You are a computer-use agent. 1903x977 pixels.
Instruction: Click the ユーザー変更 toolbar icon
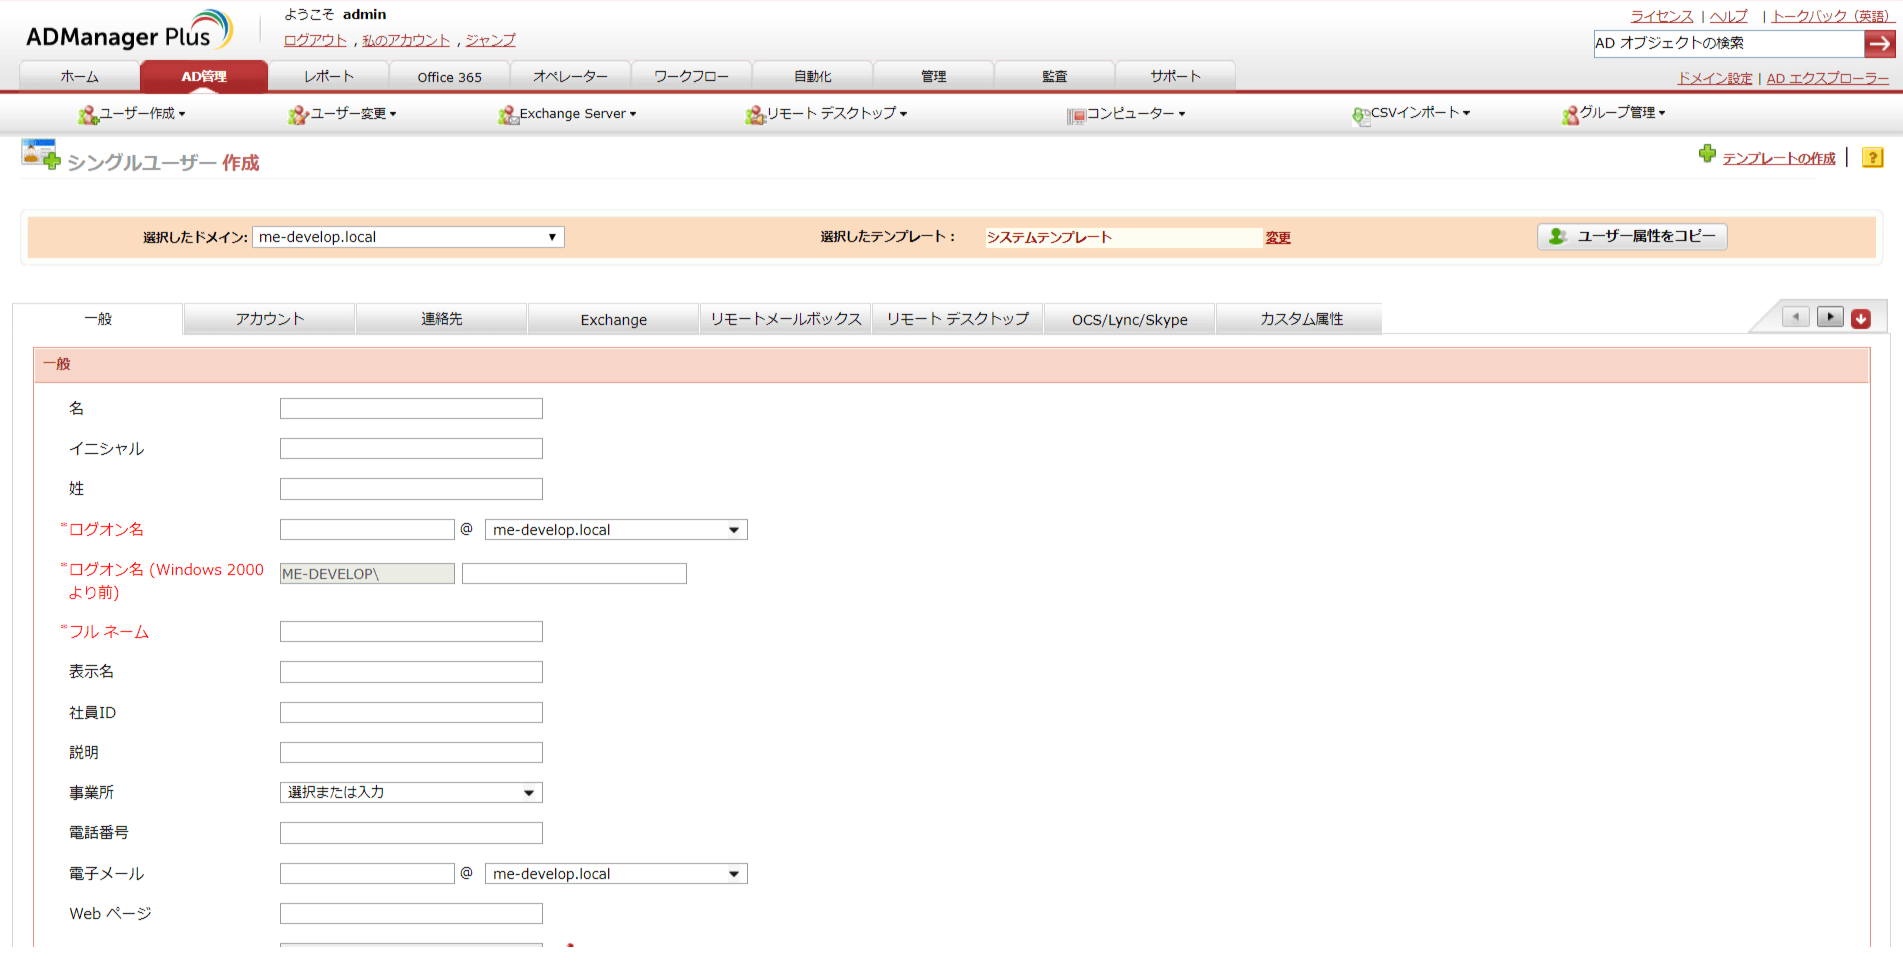(x=296, y=113)
